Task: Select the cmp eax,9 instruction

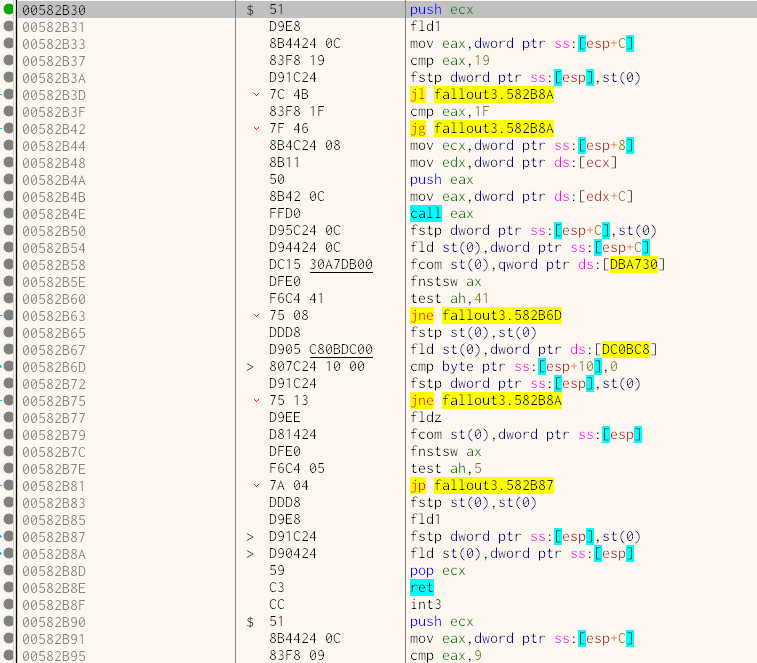Action: (445, 655)
